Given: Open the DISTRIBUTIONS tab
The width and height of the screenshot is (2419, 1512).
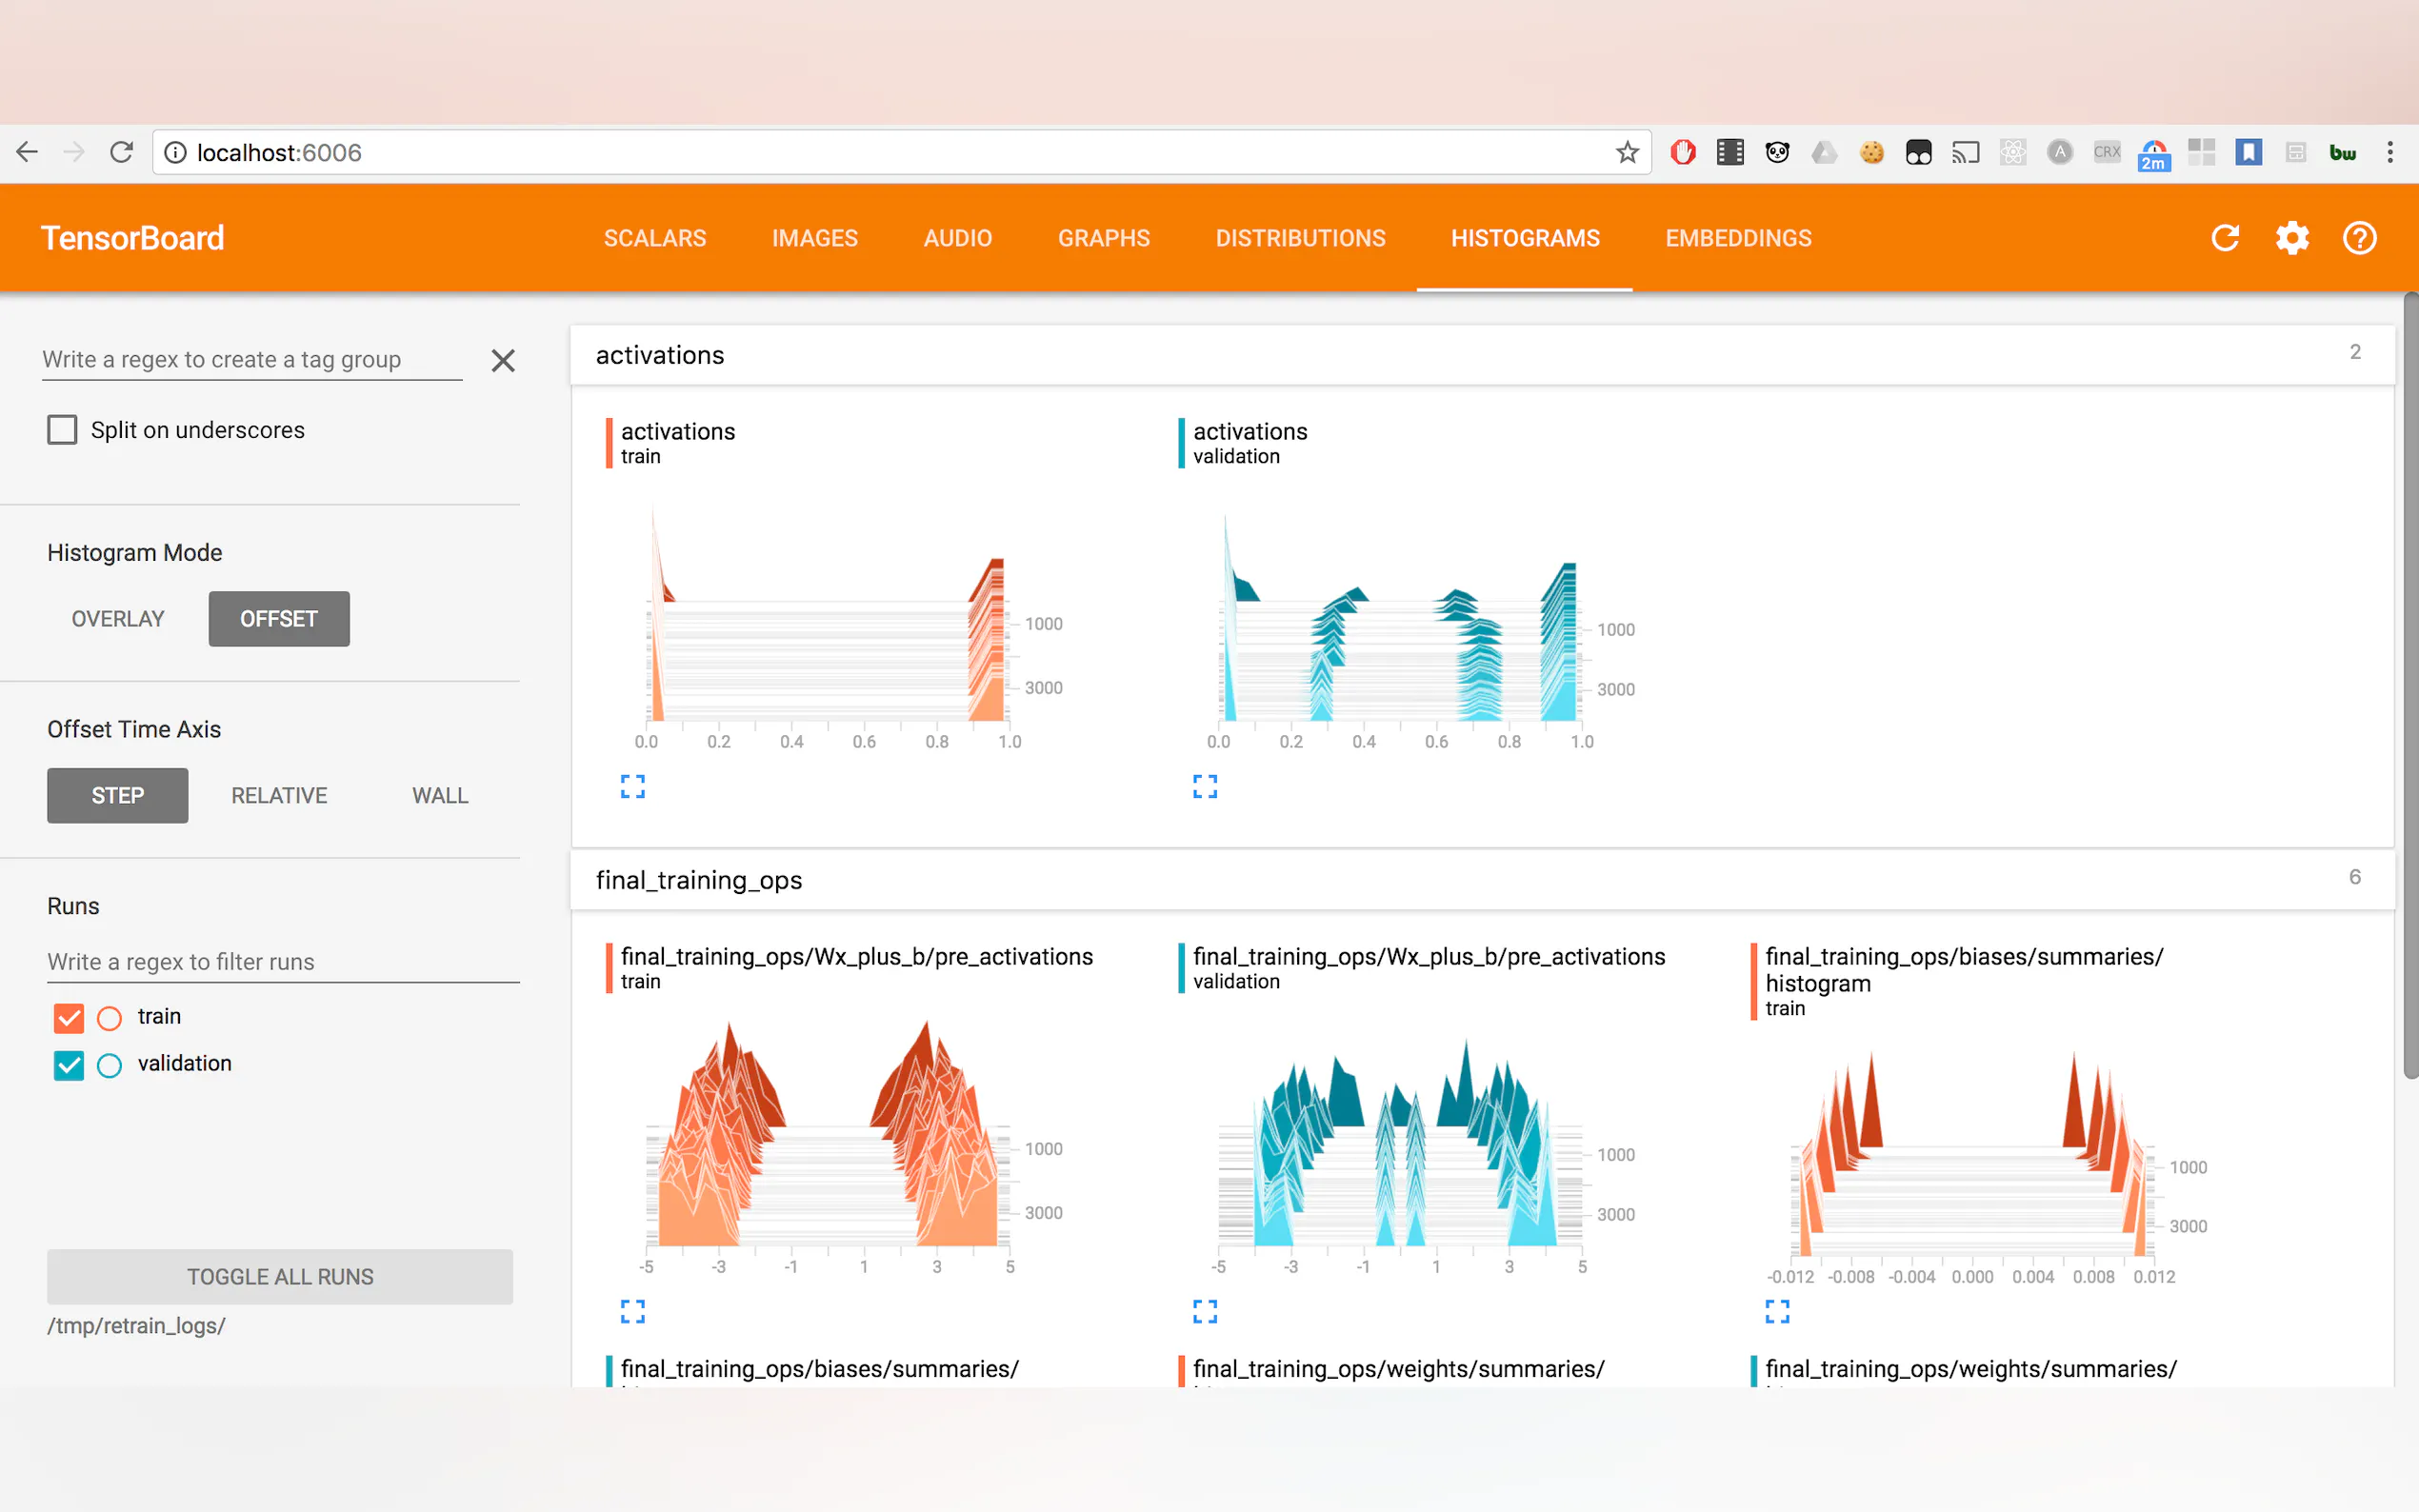Looking at the screenshot, I should click(1300, 238).
